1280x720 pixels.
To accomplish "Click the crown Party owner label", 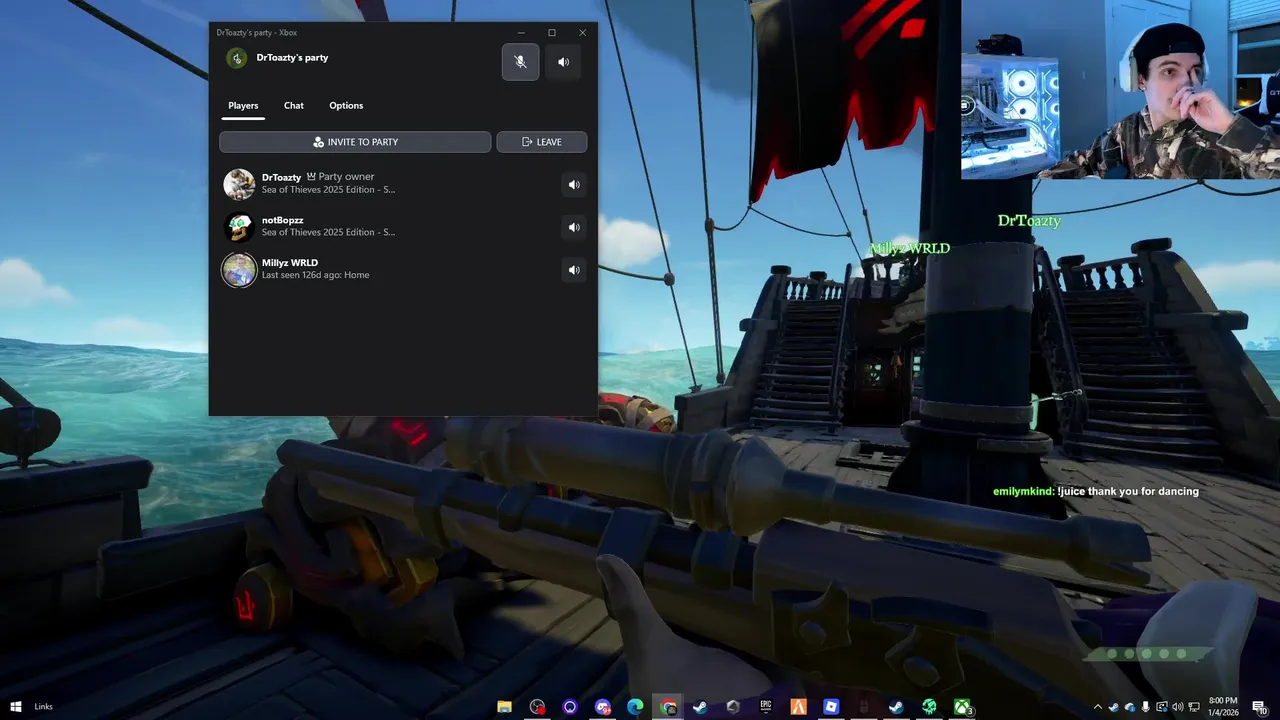I will tap(340, 177).
